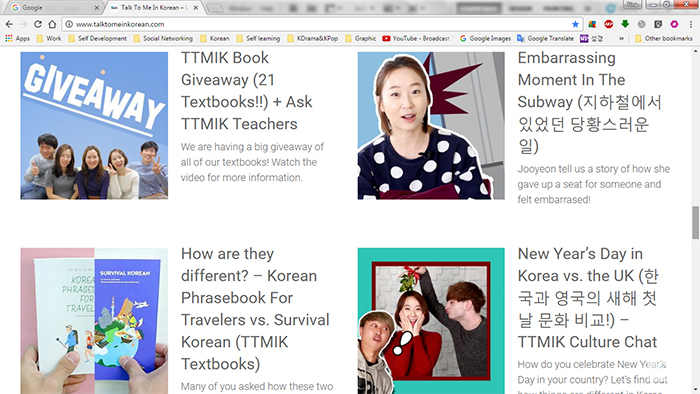Open the magenta hexagon extension icon

click(x=674, y=24)
